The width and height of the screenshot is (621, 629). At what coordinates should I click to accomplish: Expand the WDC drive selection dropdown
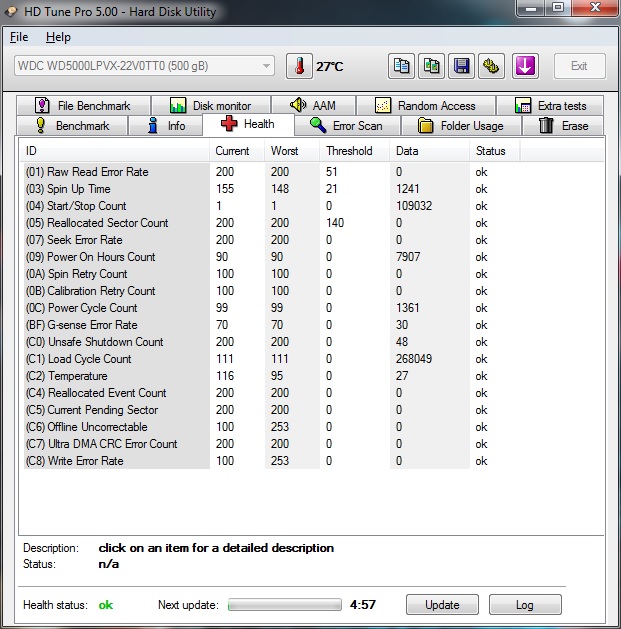pyautogui.click(x=266, y=66)
